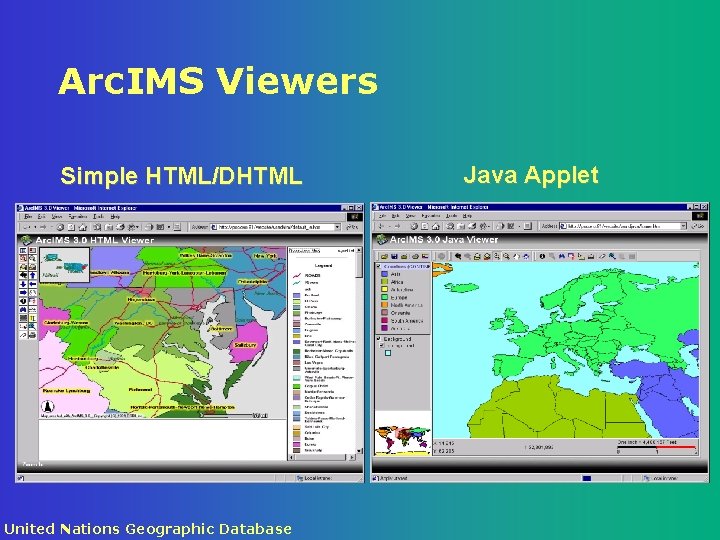Viewport: 720px width, 540px height.
Task: Click the pan north up-arrow in HTML Viewer
Action: click(33, 275)
